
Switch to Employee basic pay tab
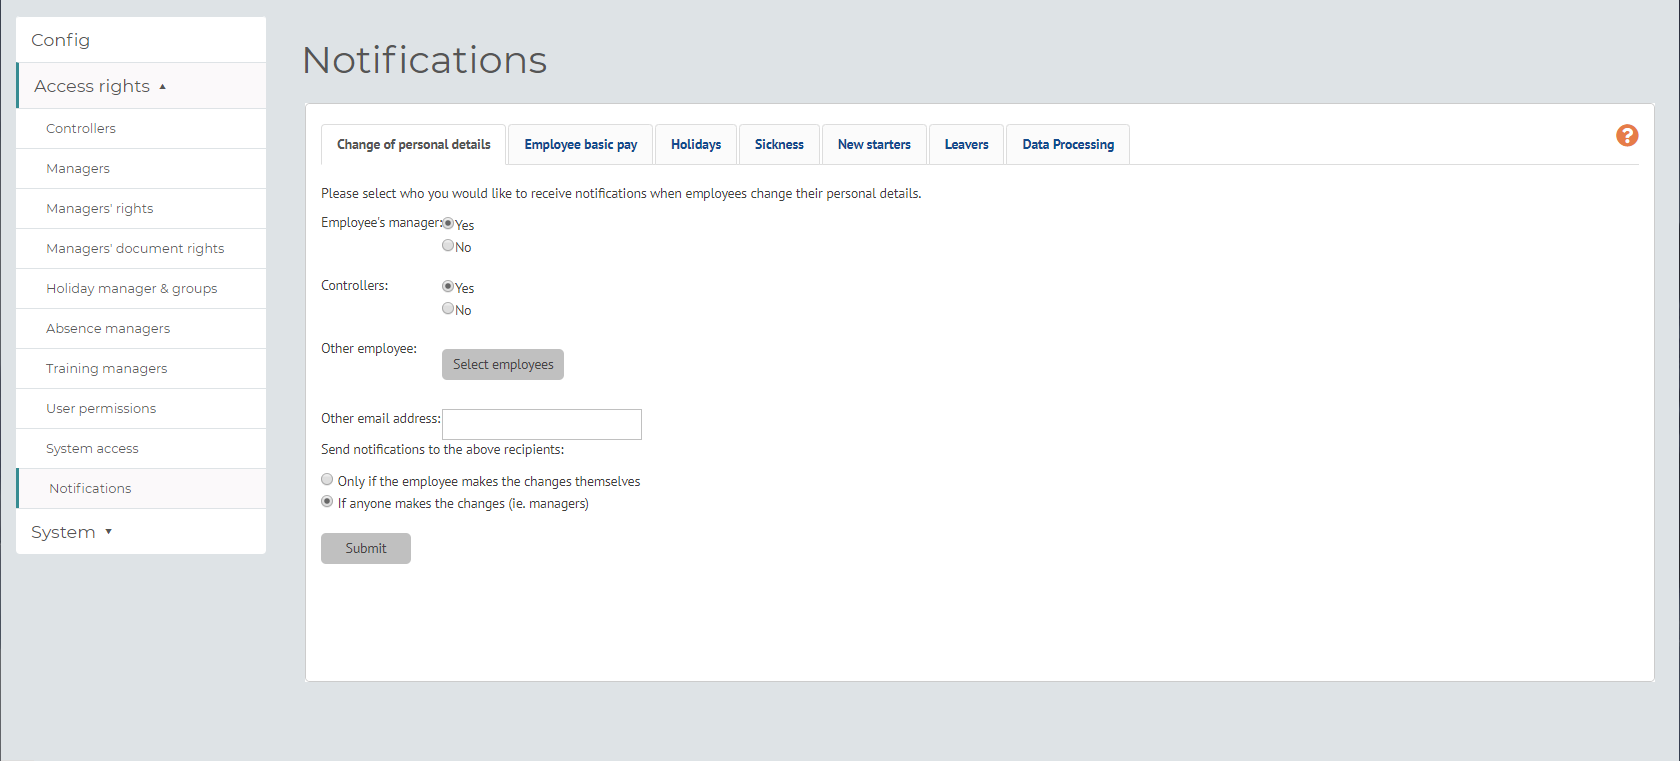tap(580, 144)
